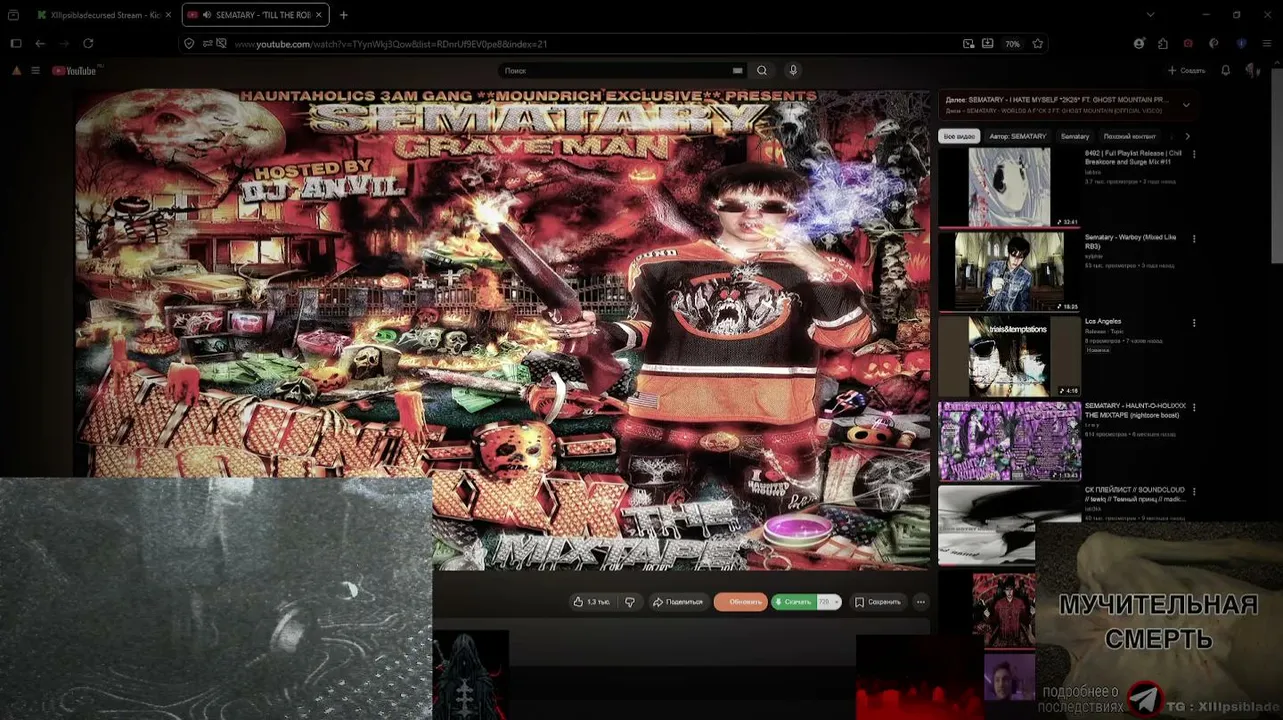Viewport: 1283px width, 720px height.
Task: Open the Los Angeles video title
Action: click(x=1103, y=321)
